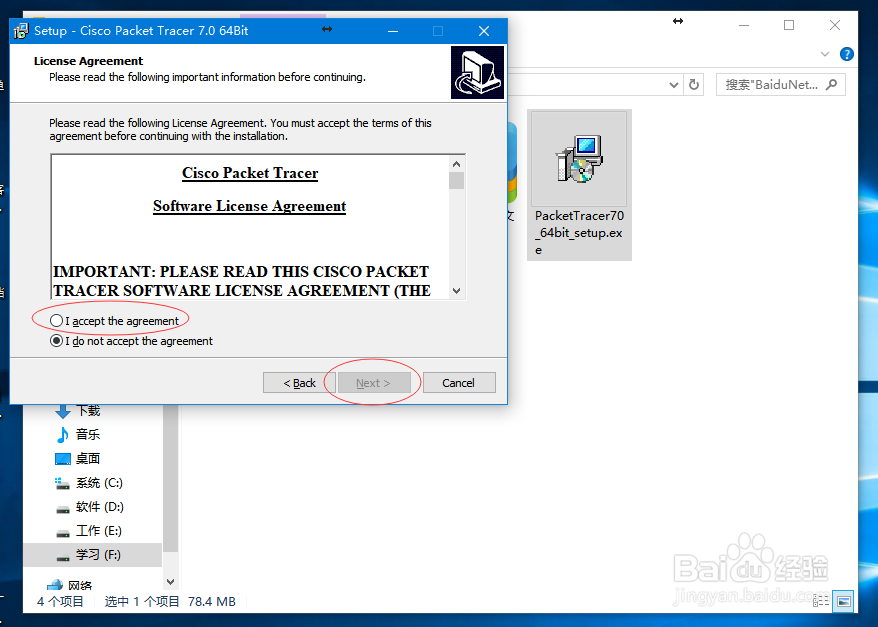Select the 学习 (F:) drive
This screenshot has width=878, height=627.
click(x=93, y=555)
